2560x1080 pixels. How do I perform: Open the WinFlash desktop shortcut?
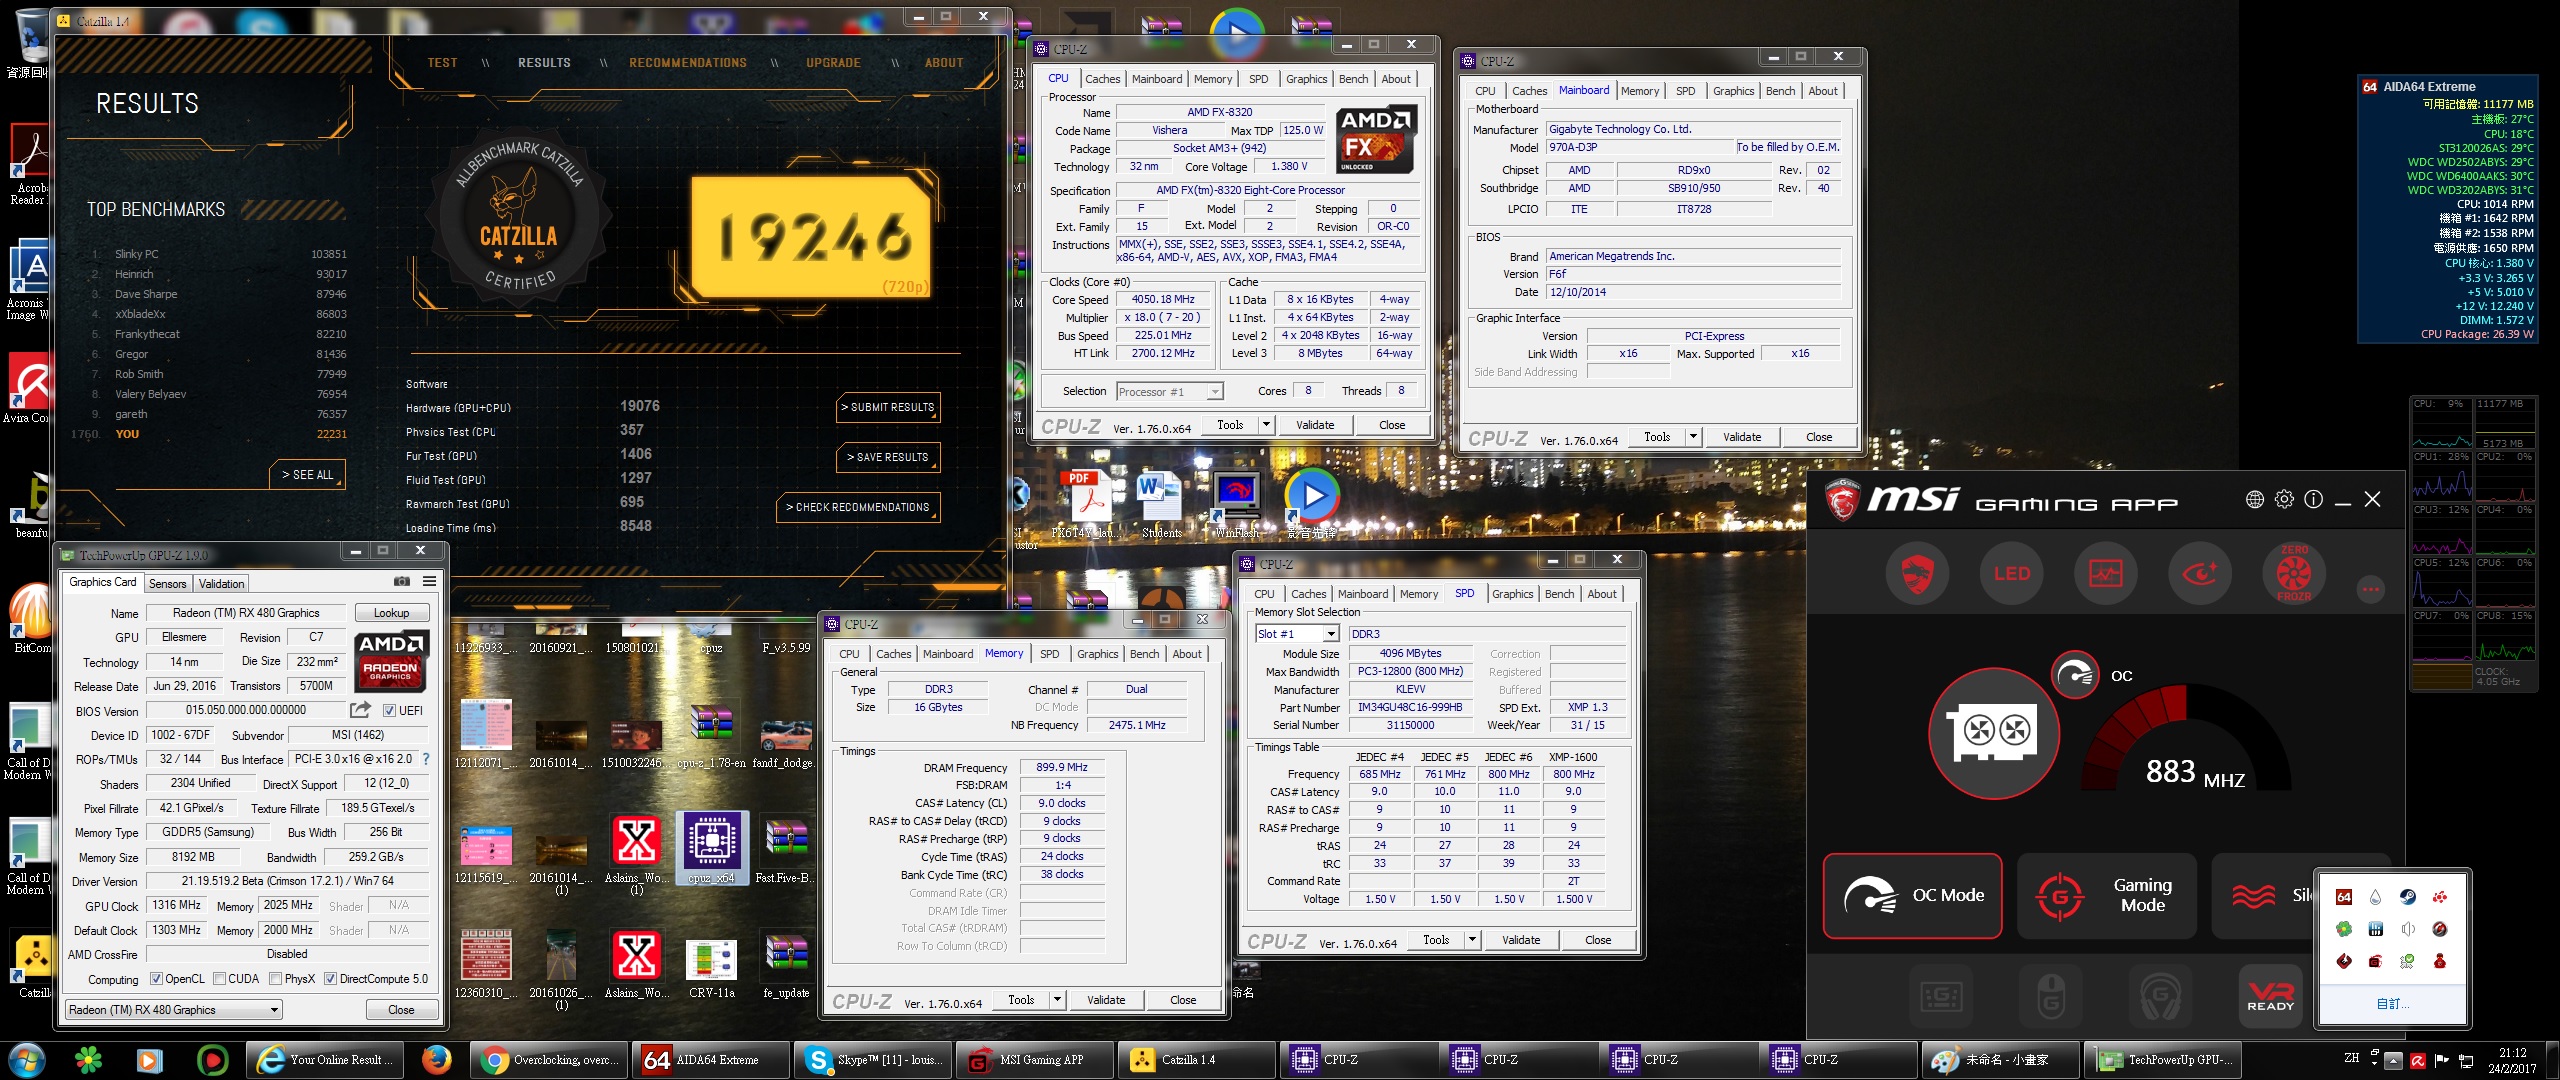coord(1237,505)
